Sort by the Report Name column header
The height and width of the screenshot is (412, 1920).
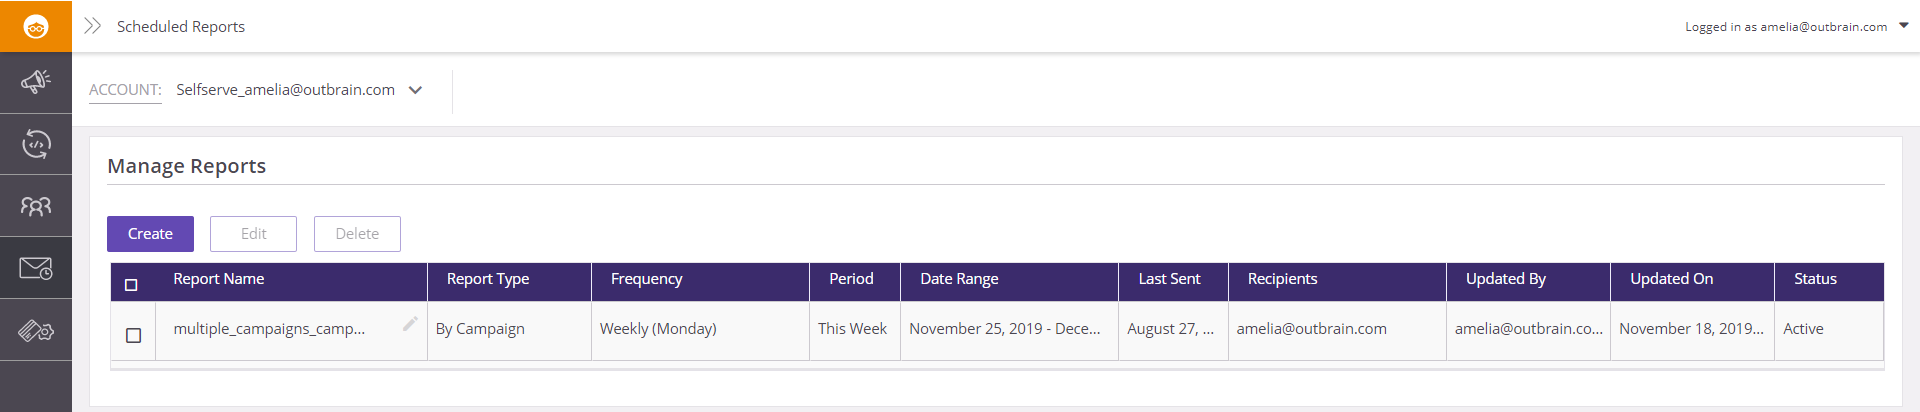click(x=219, y=279)
